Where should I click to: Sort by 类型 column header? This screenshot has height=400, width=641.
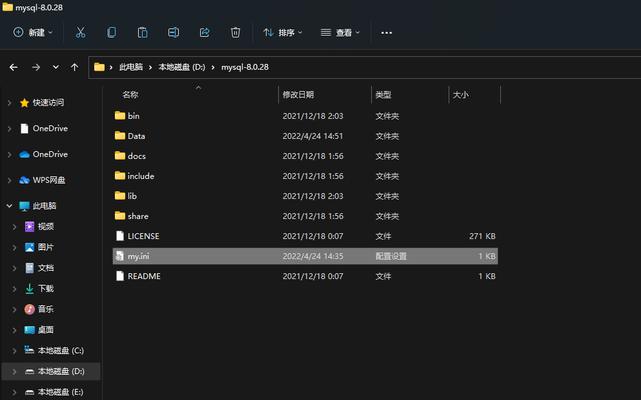coord(383,95)
